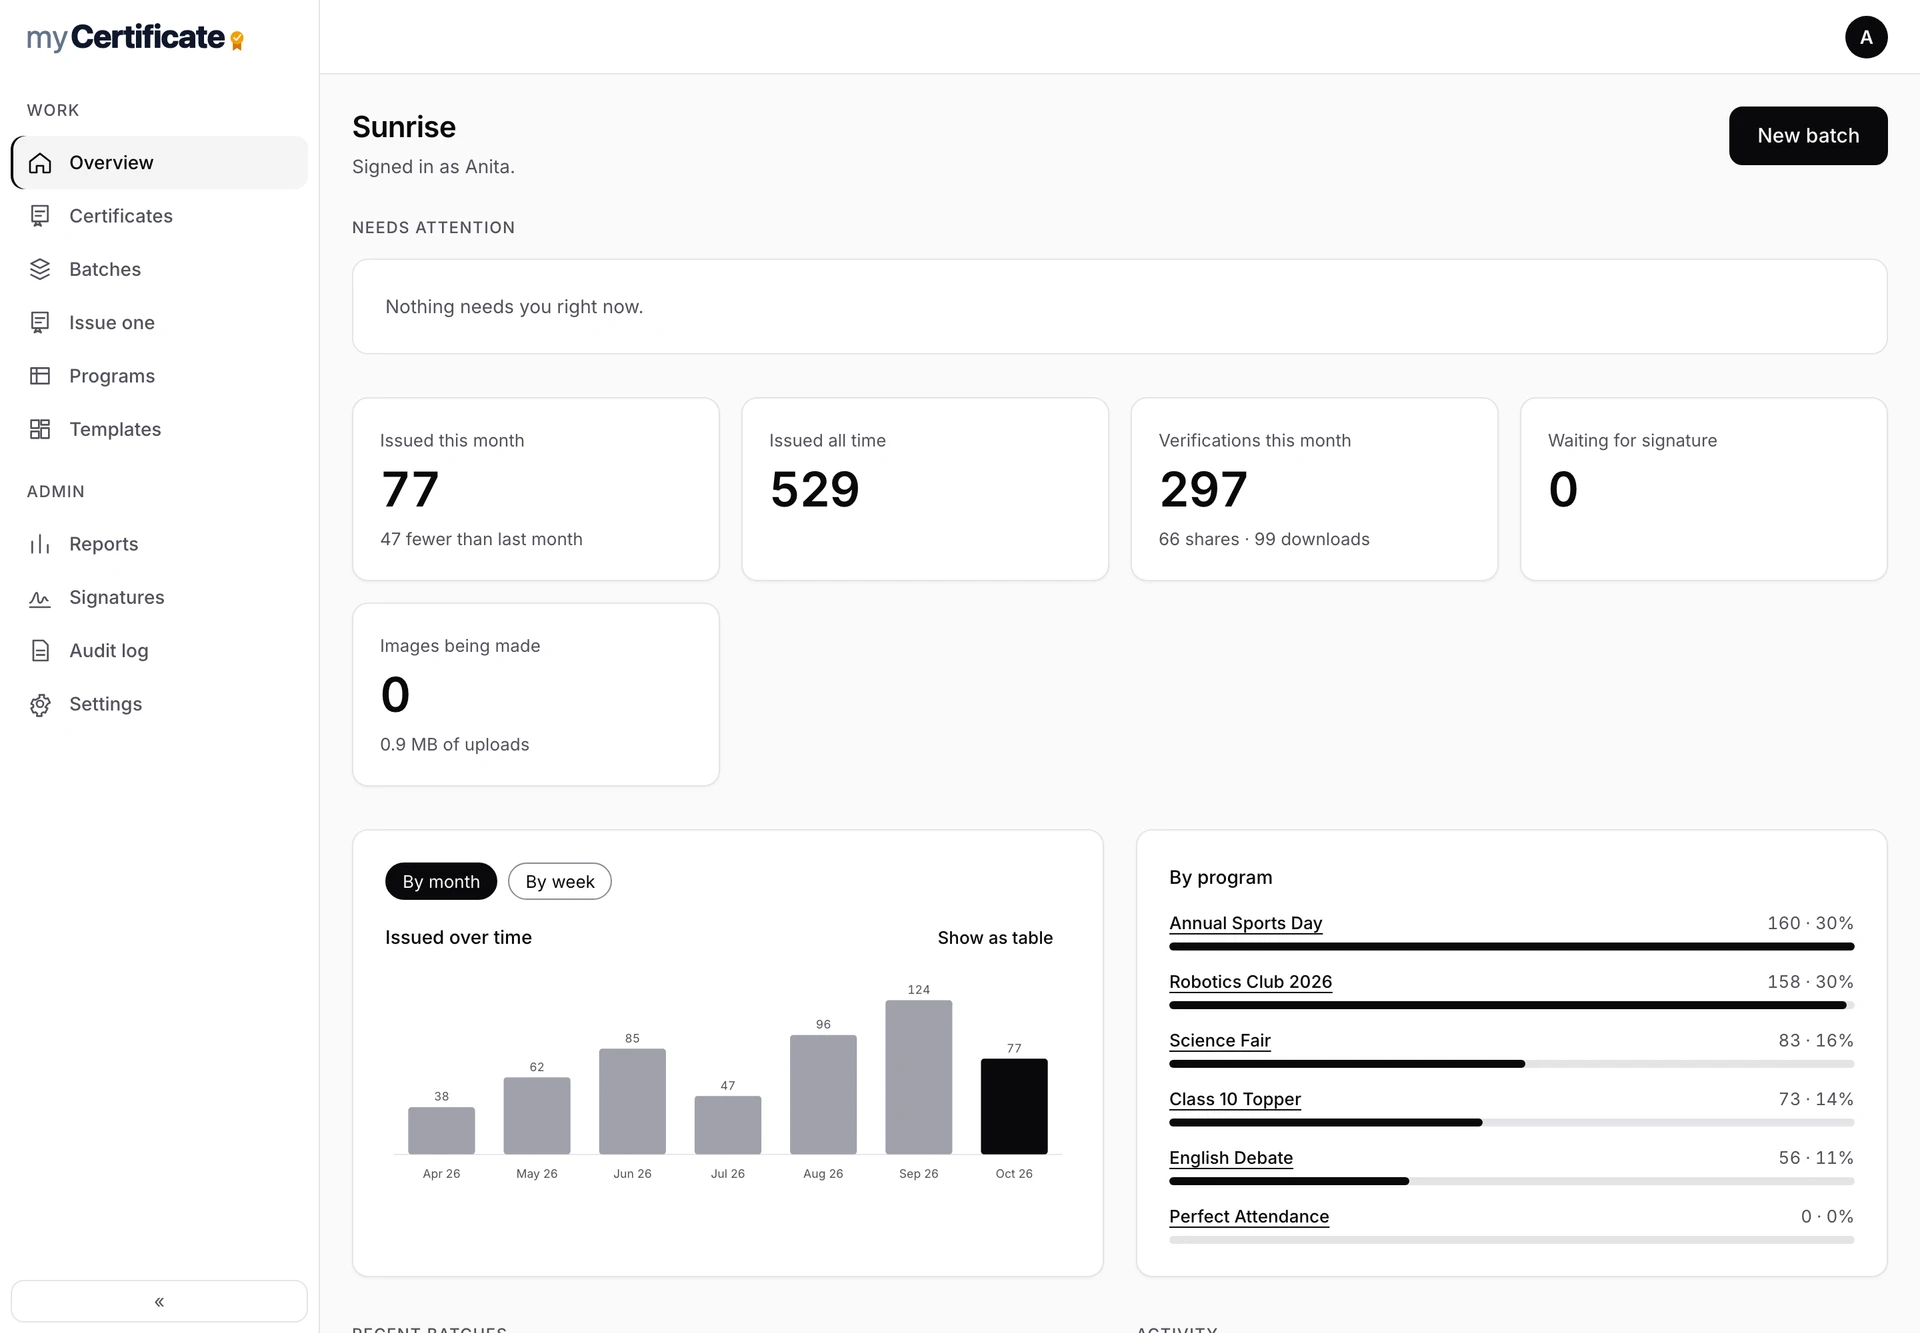The image size is (1920, 1333).
Task: Click the Issue one icon
Action: (x=40, y=323)
